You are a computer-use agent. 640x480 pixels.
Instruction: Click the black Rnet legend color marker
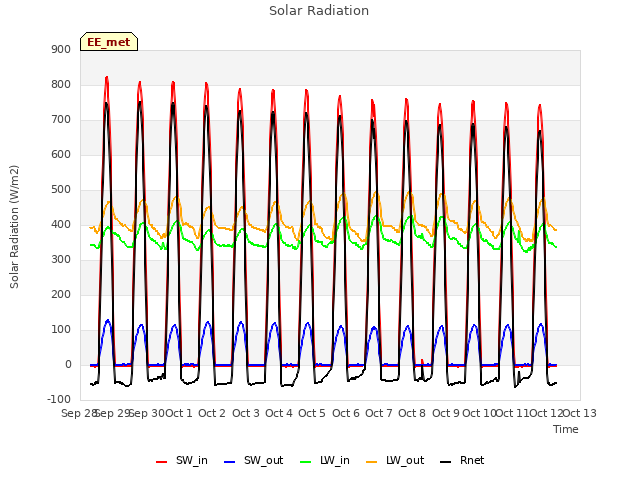446,462
